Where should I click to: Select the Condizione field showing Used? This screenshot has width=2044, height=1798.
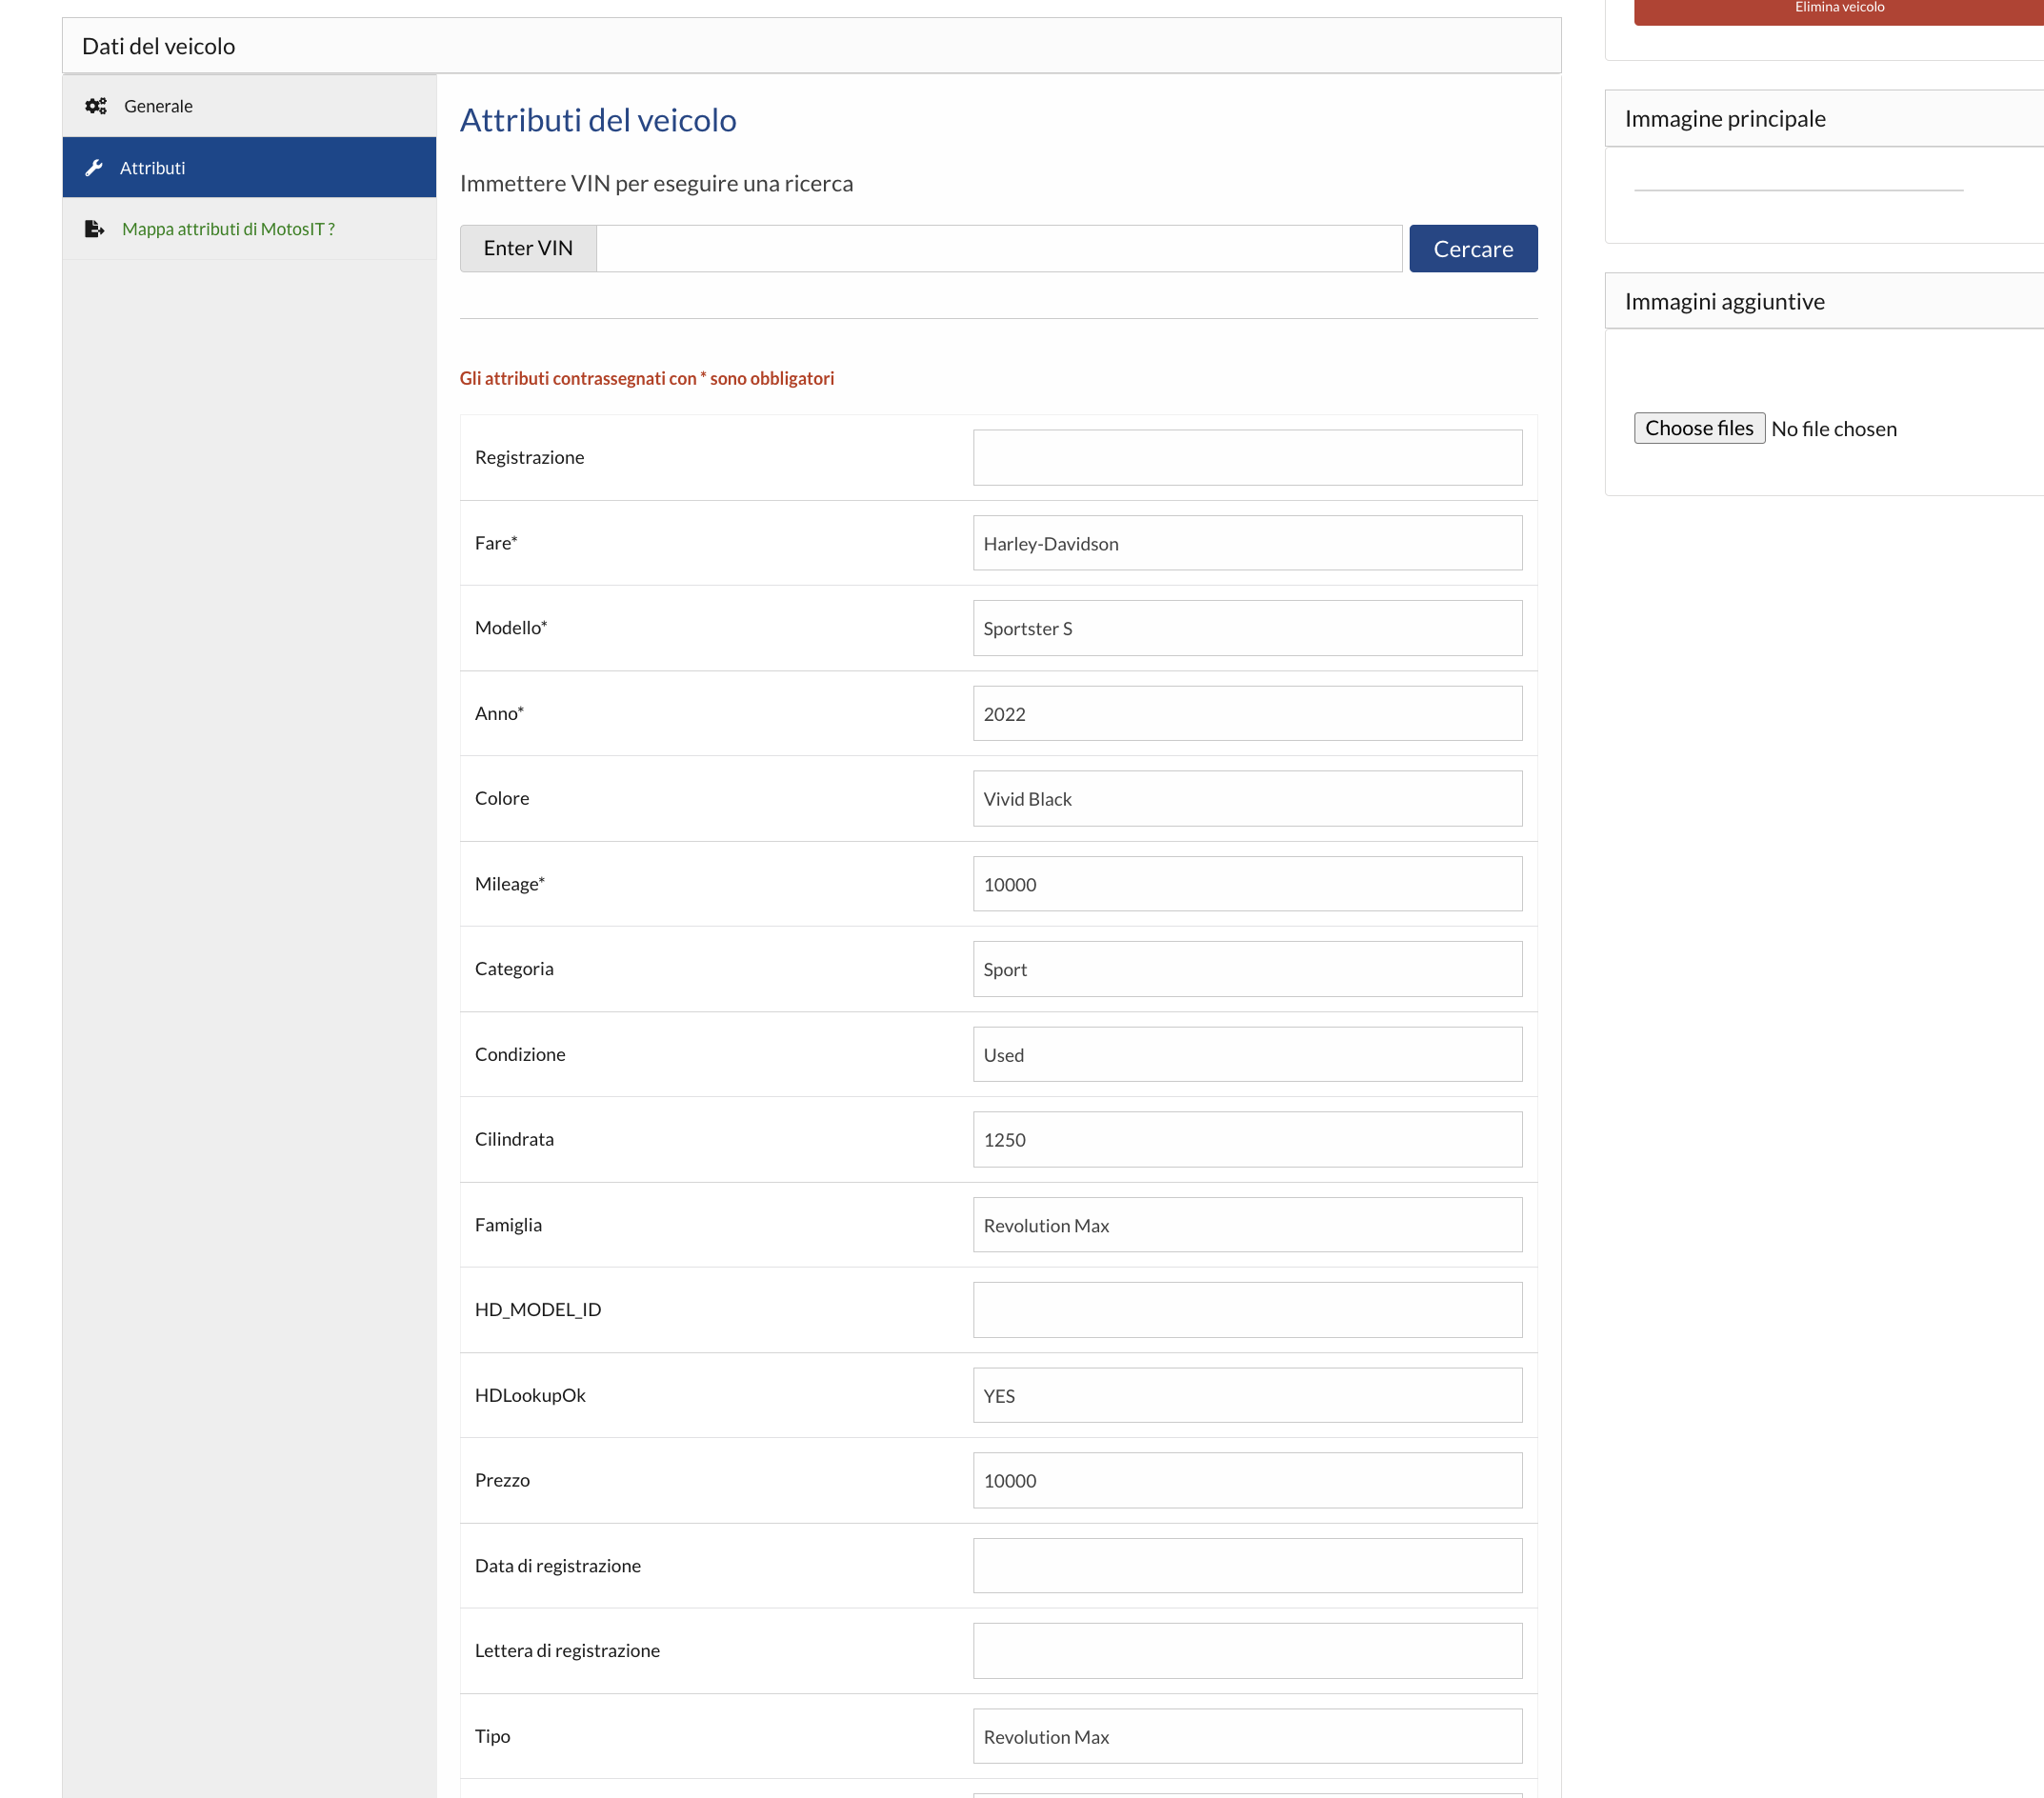tap(1246, 1053)
